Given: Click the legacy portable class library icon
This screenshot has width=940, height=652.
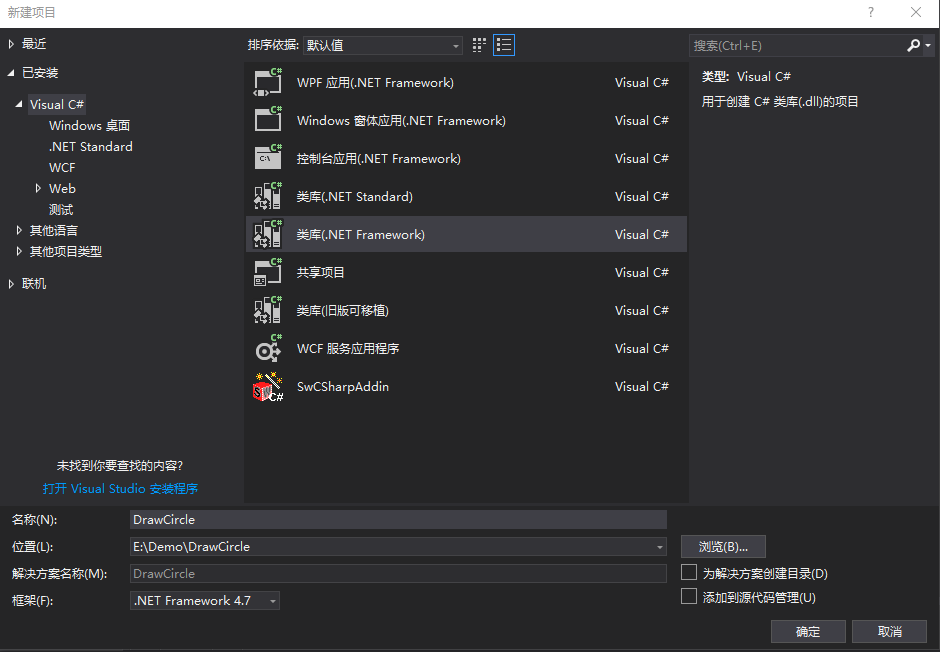Looking at the screenshot, I should pyautogui.click(x=267, y=310).
